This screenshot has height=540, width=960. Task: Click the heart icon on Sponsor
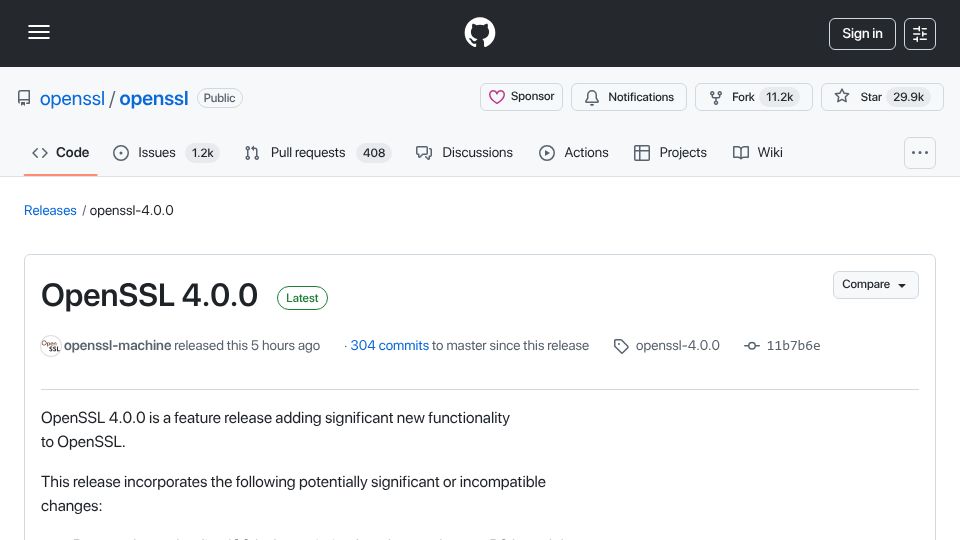[497, 97]
